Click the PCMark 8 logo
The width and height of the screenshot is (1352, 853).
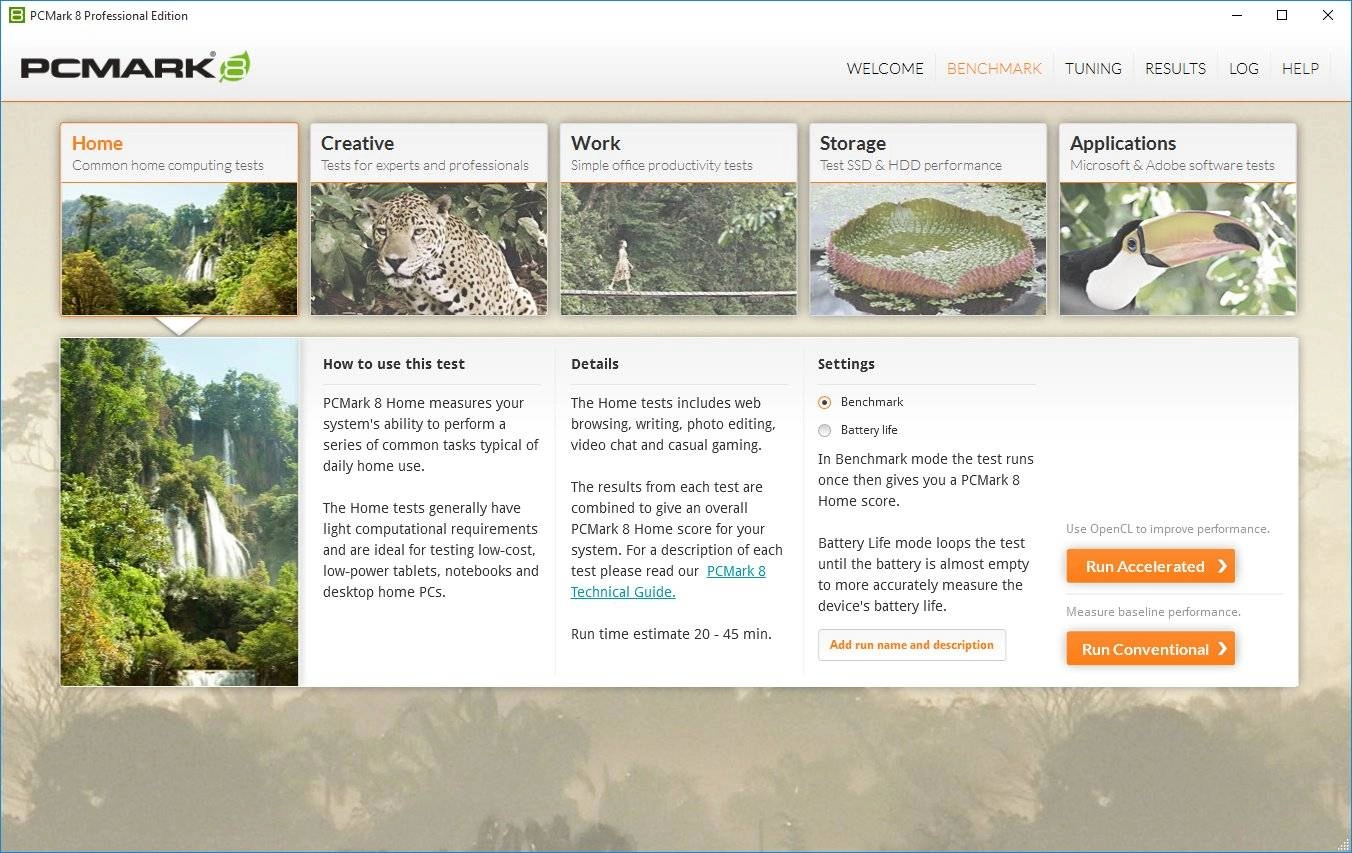pos(135,67)
